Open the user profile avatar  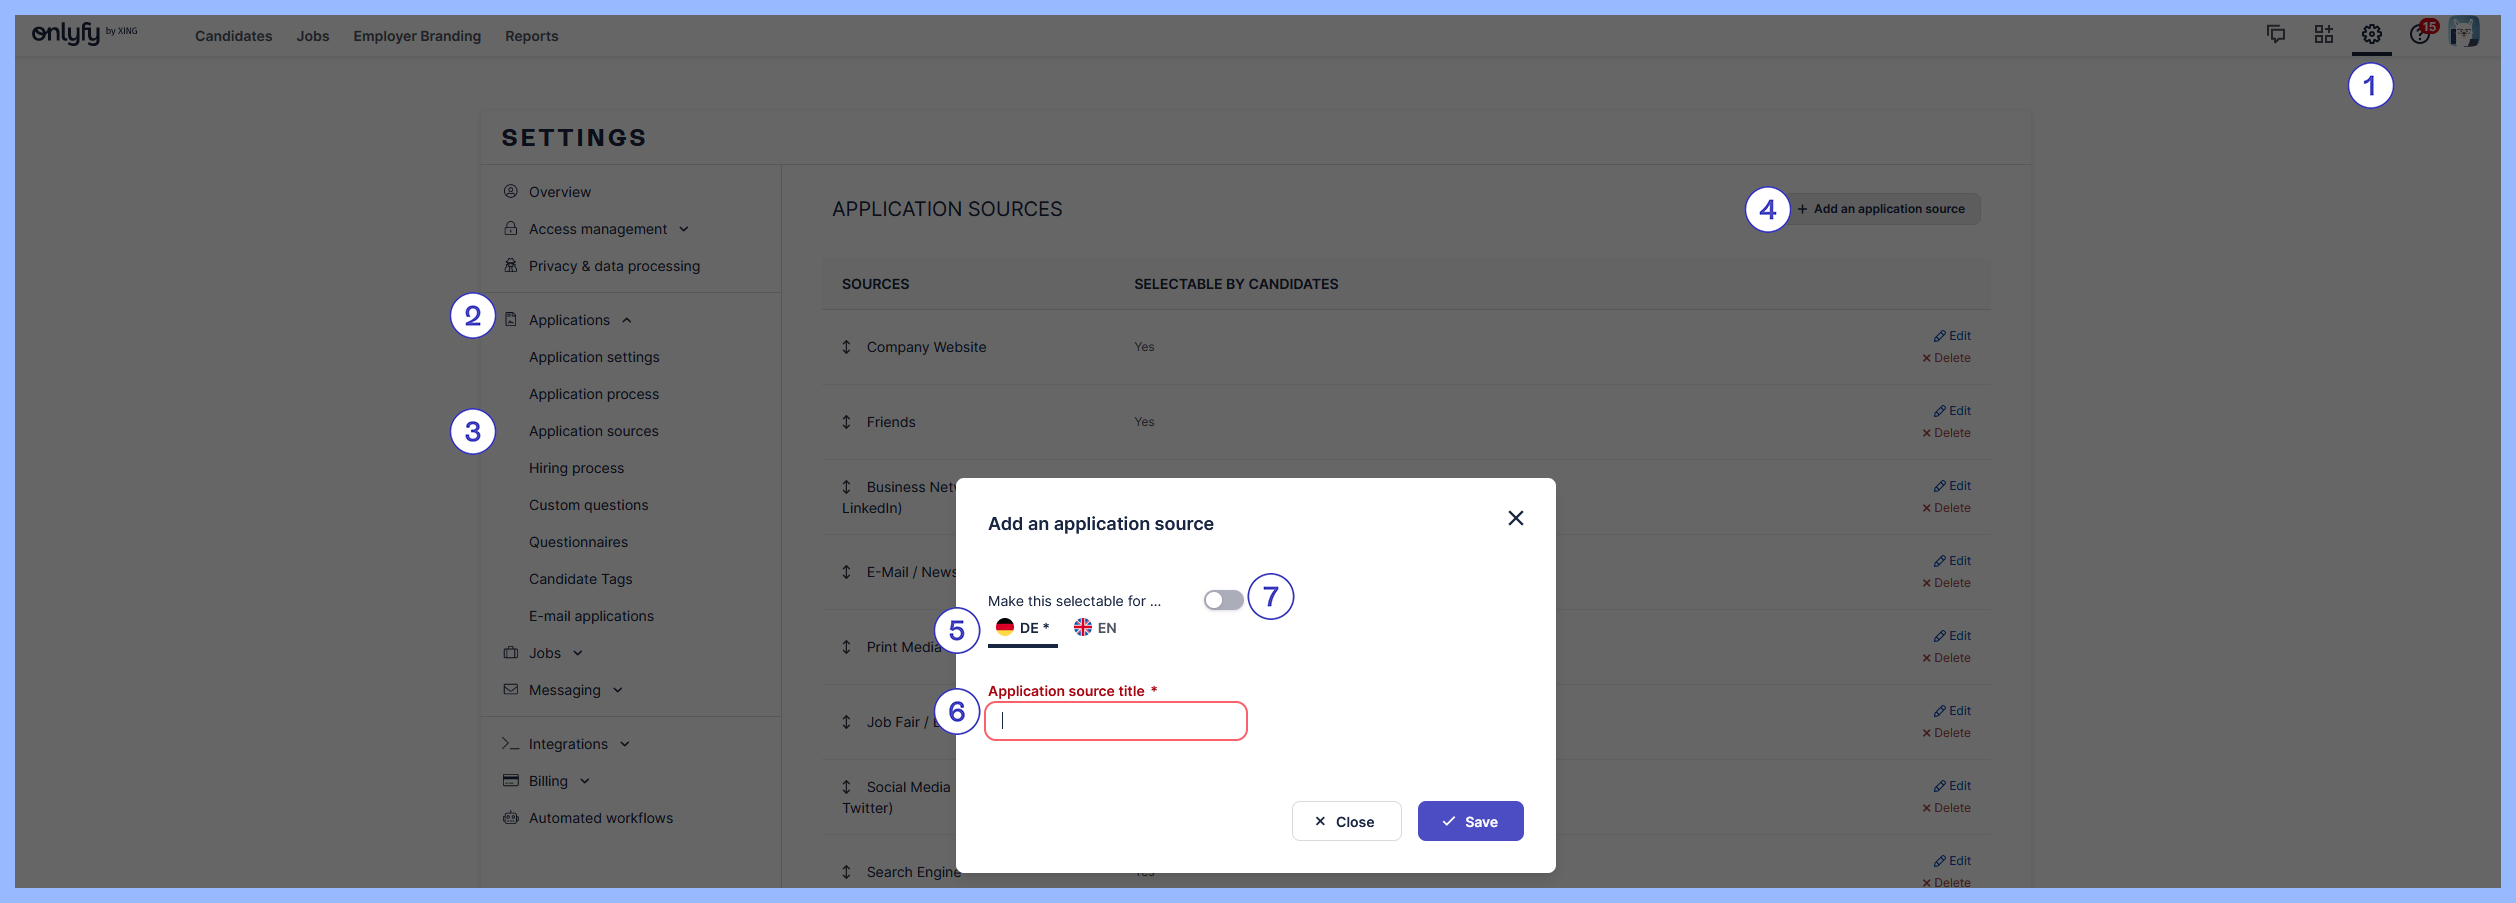pos(2464,33)
